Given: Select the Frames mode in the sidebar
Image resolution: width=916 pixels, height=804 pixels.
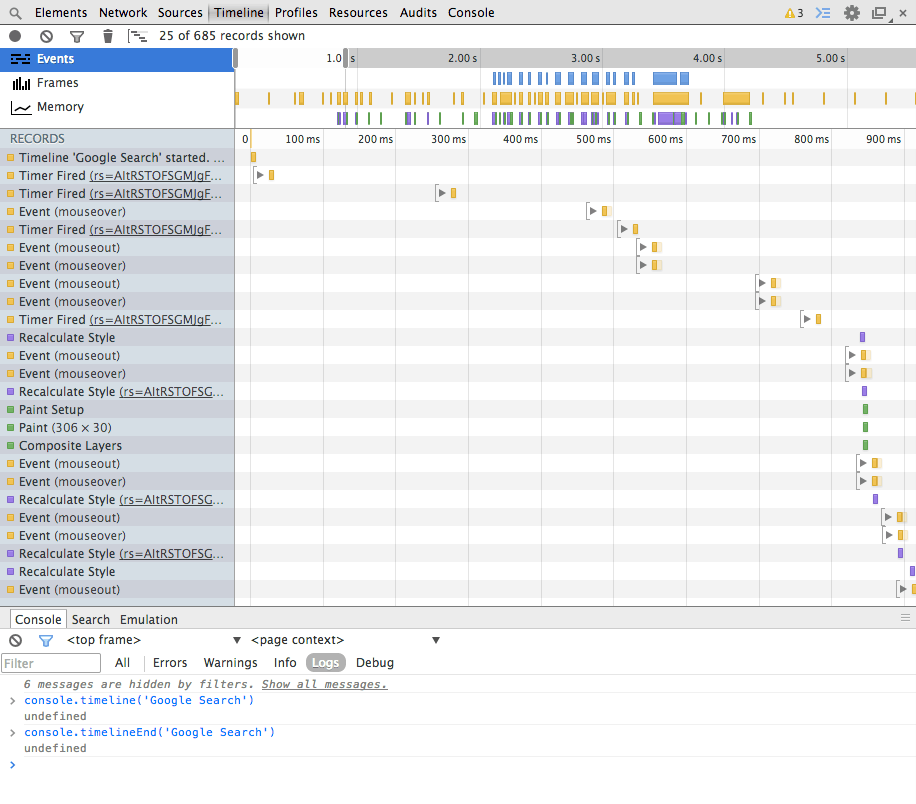Looking at the screenshot, I should [60, 83].
